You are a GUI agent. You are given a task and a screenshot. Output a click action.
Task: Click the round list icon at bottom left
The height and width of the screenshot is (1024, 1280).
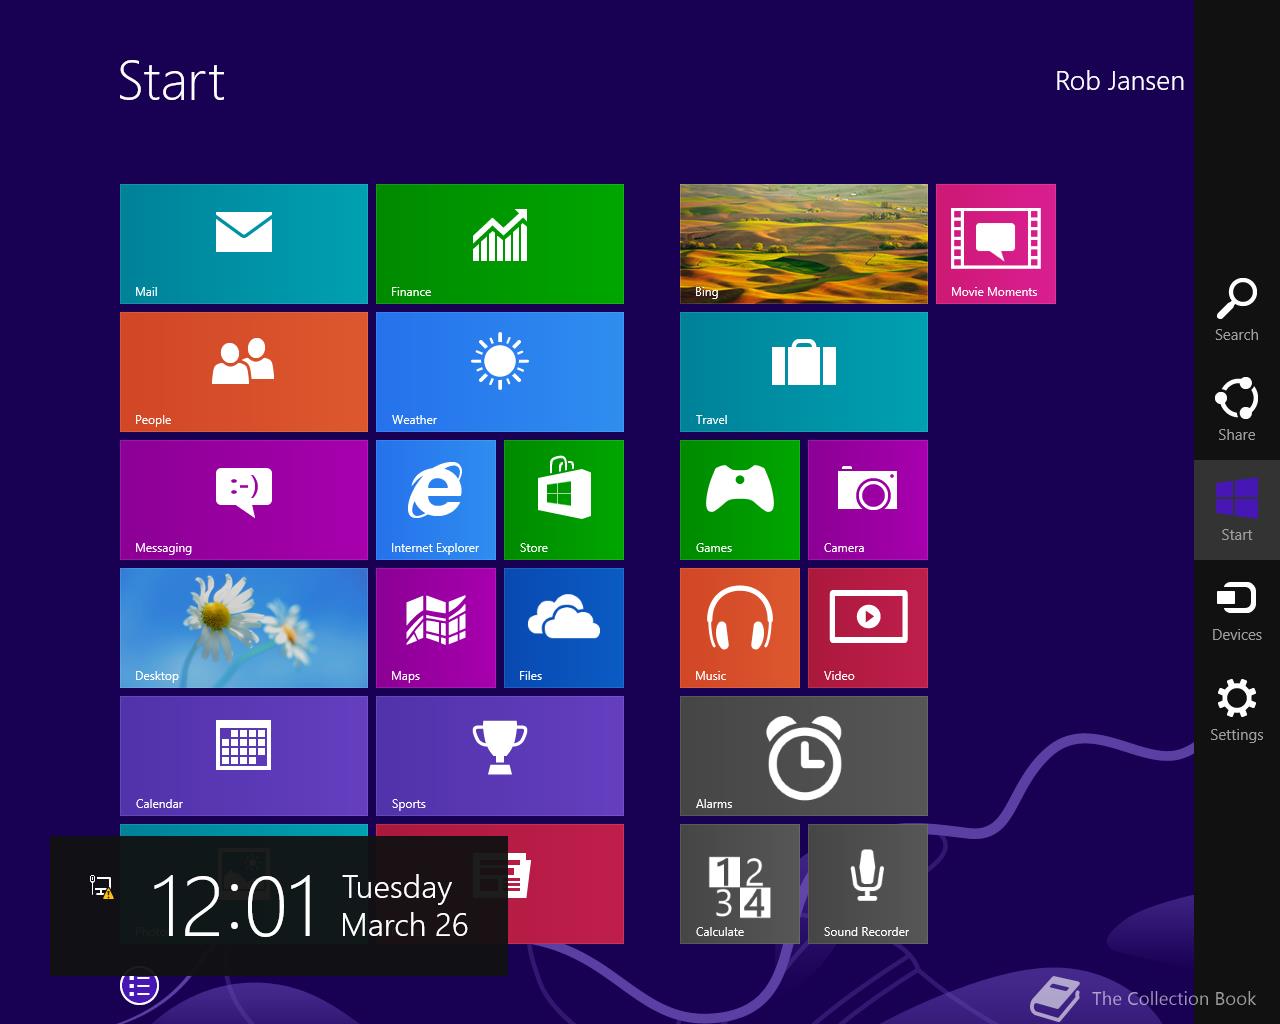tap(140, 987)
